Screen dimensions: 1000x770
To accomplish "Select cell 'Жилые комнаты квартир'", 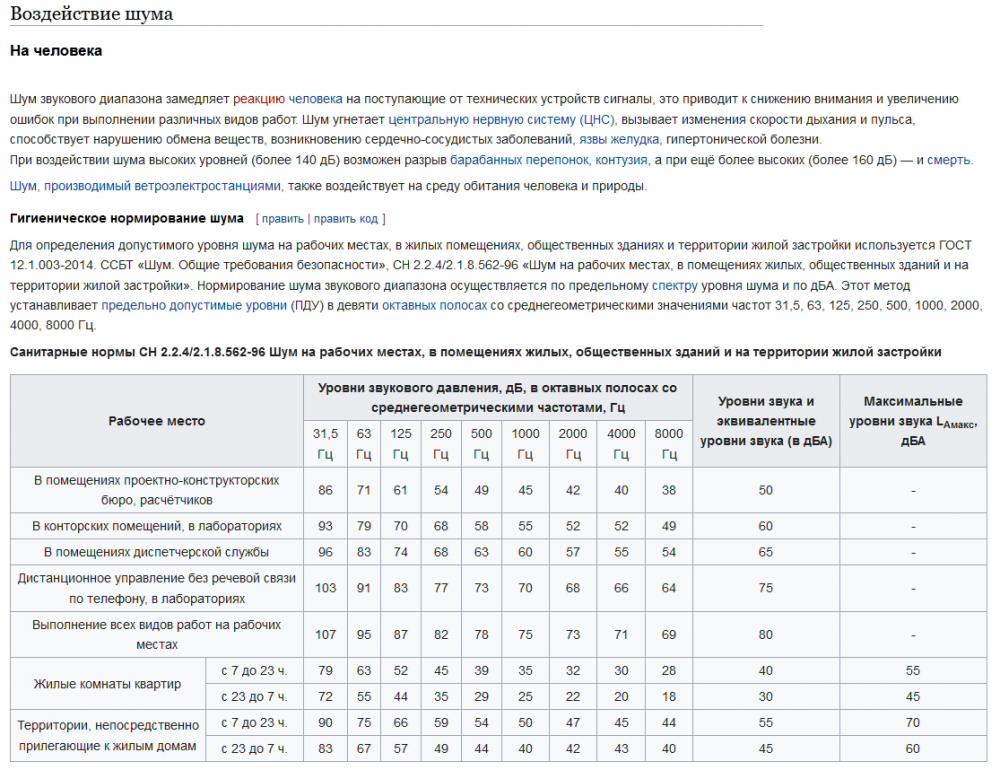I will [108, 684].
